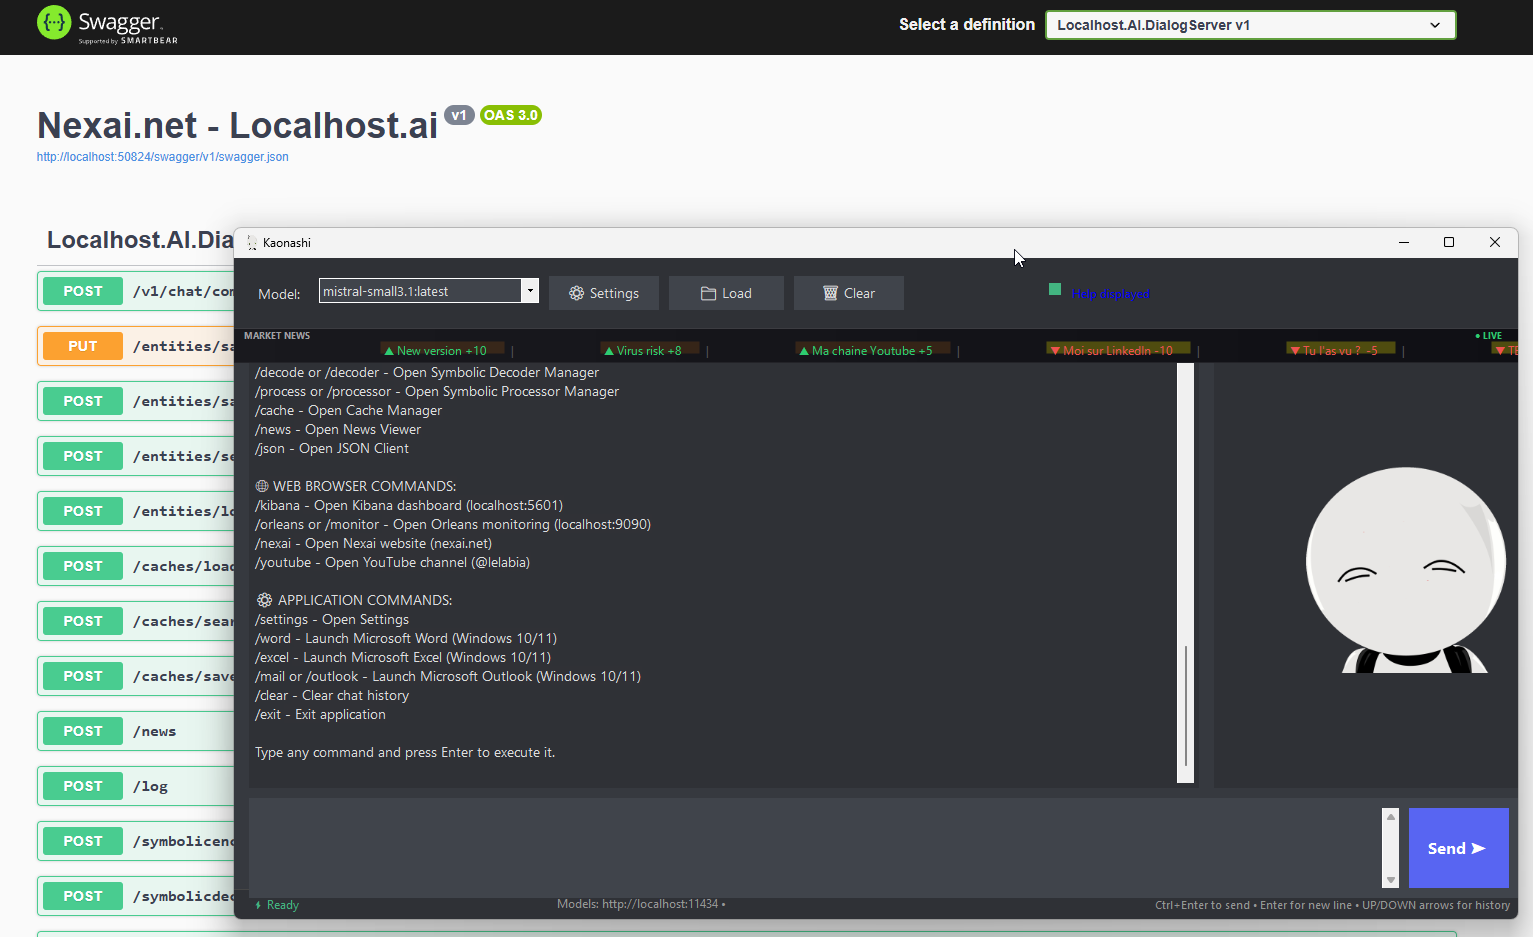This screenshot has height=937, width=1533.
Task: Click the LIVE indicator in market news
Action: [1489, 336]
